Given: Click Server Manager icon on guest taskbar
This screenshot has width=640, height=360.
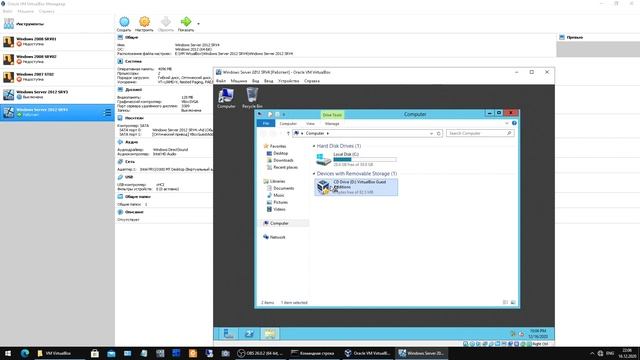Looking at the screenshot, I should pos(229,334).
